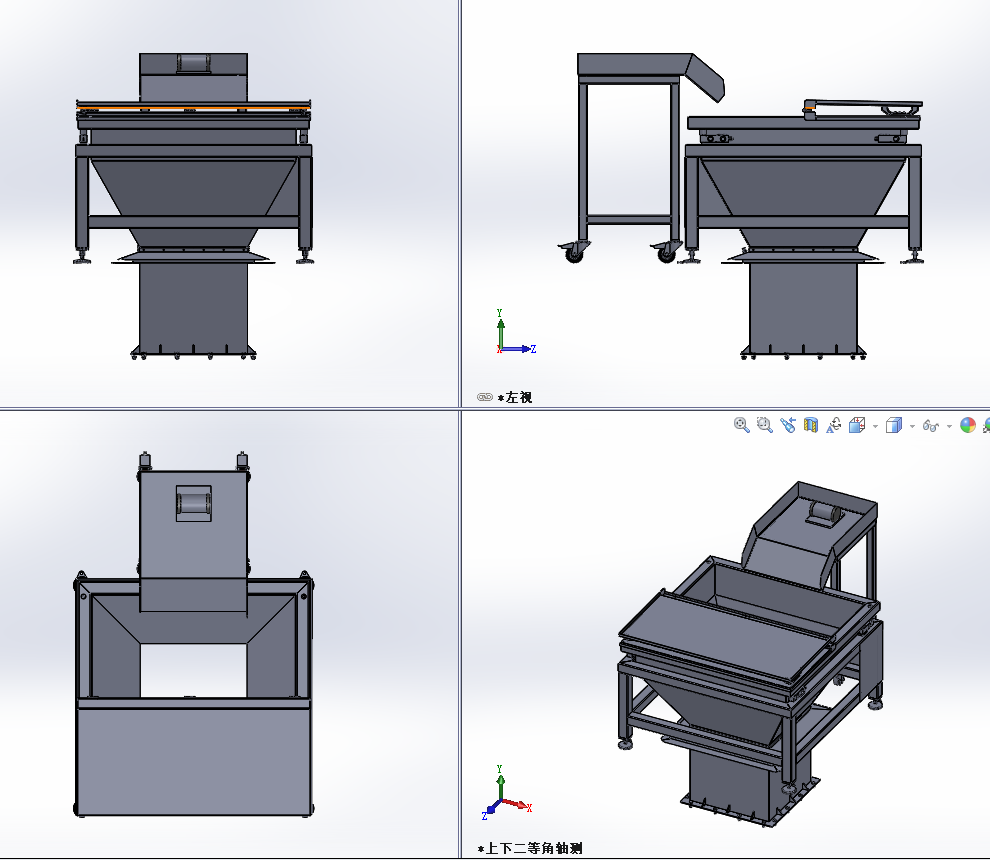Click the Hide/Show Items glasses icon
Viewport: 990px width, 860px height.
pyautogui.click(x=930, y=425)
